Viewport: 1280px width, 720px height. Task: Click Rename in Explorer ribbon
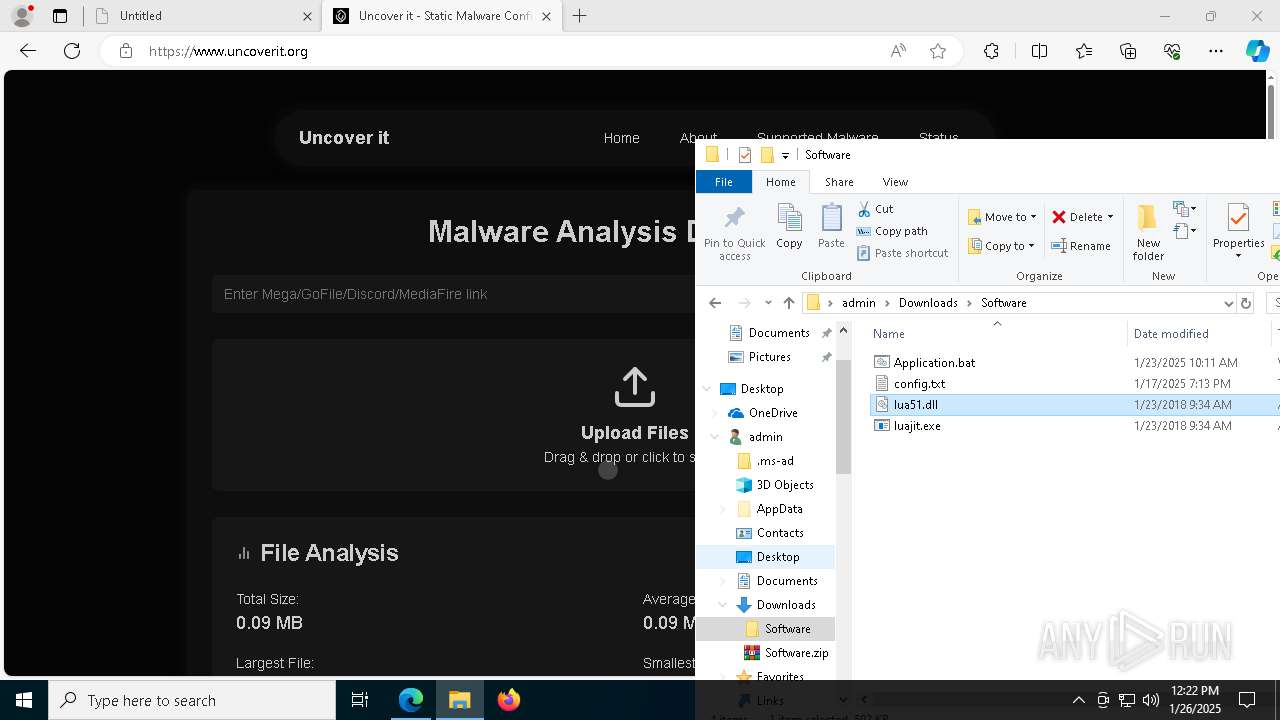click(x=1081, y=246)
